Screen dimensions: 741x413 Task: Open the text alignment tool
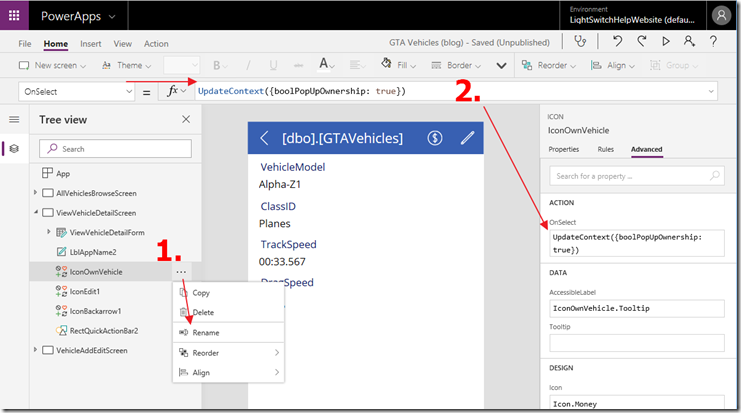click(x=357, y=65)
